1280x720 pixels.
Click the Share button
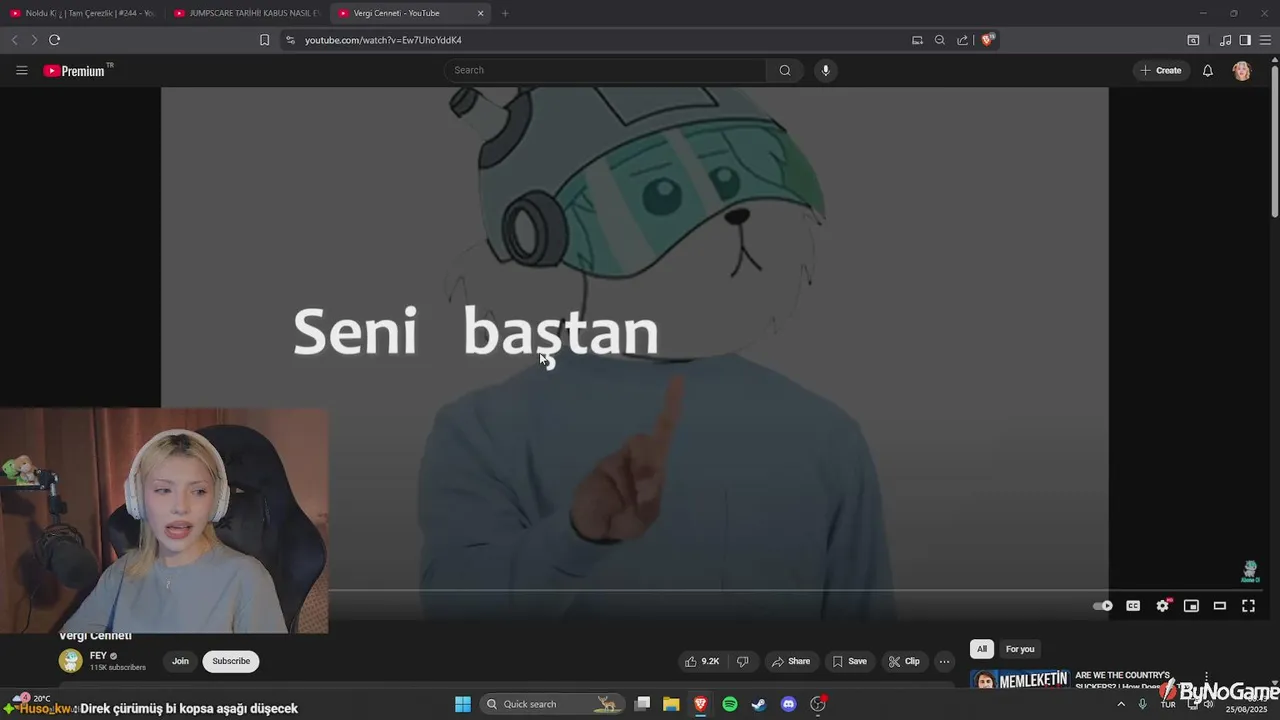pos(790,661)
